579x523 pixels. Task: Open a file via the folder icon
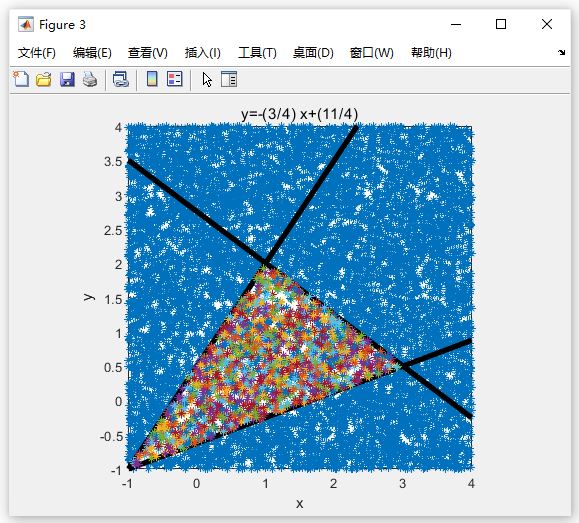44,79
